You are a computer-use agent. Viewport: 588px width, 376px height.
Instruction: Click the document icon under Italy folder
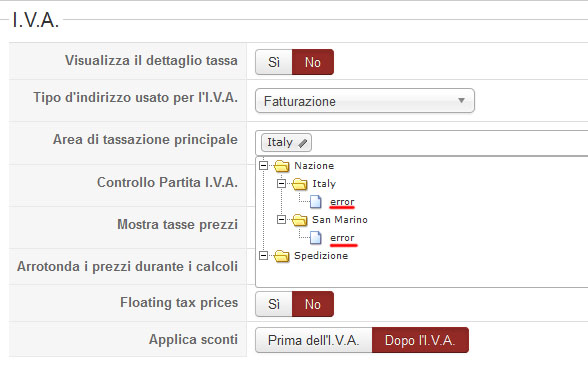coord(316,202)
